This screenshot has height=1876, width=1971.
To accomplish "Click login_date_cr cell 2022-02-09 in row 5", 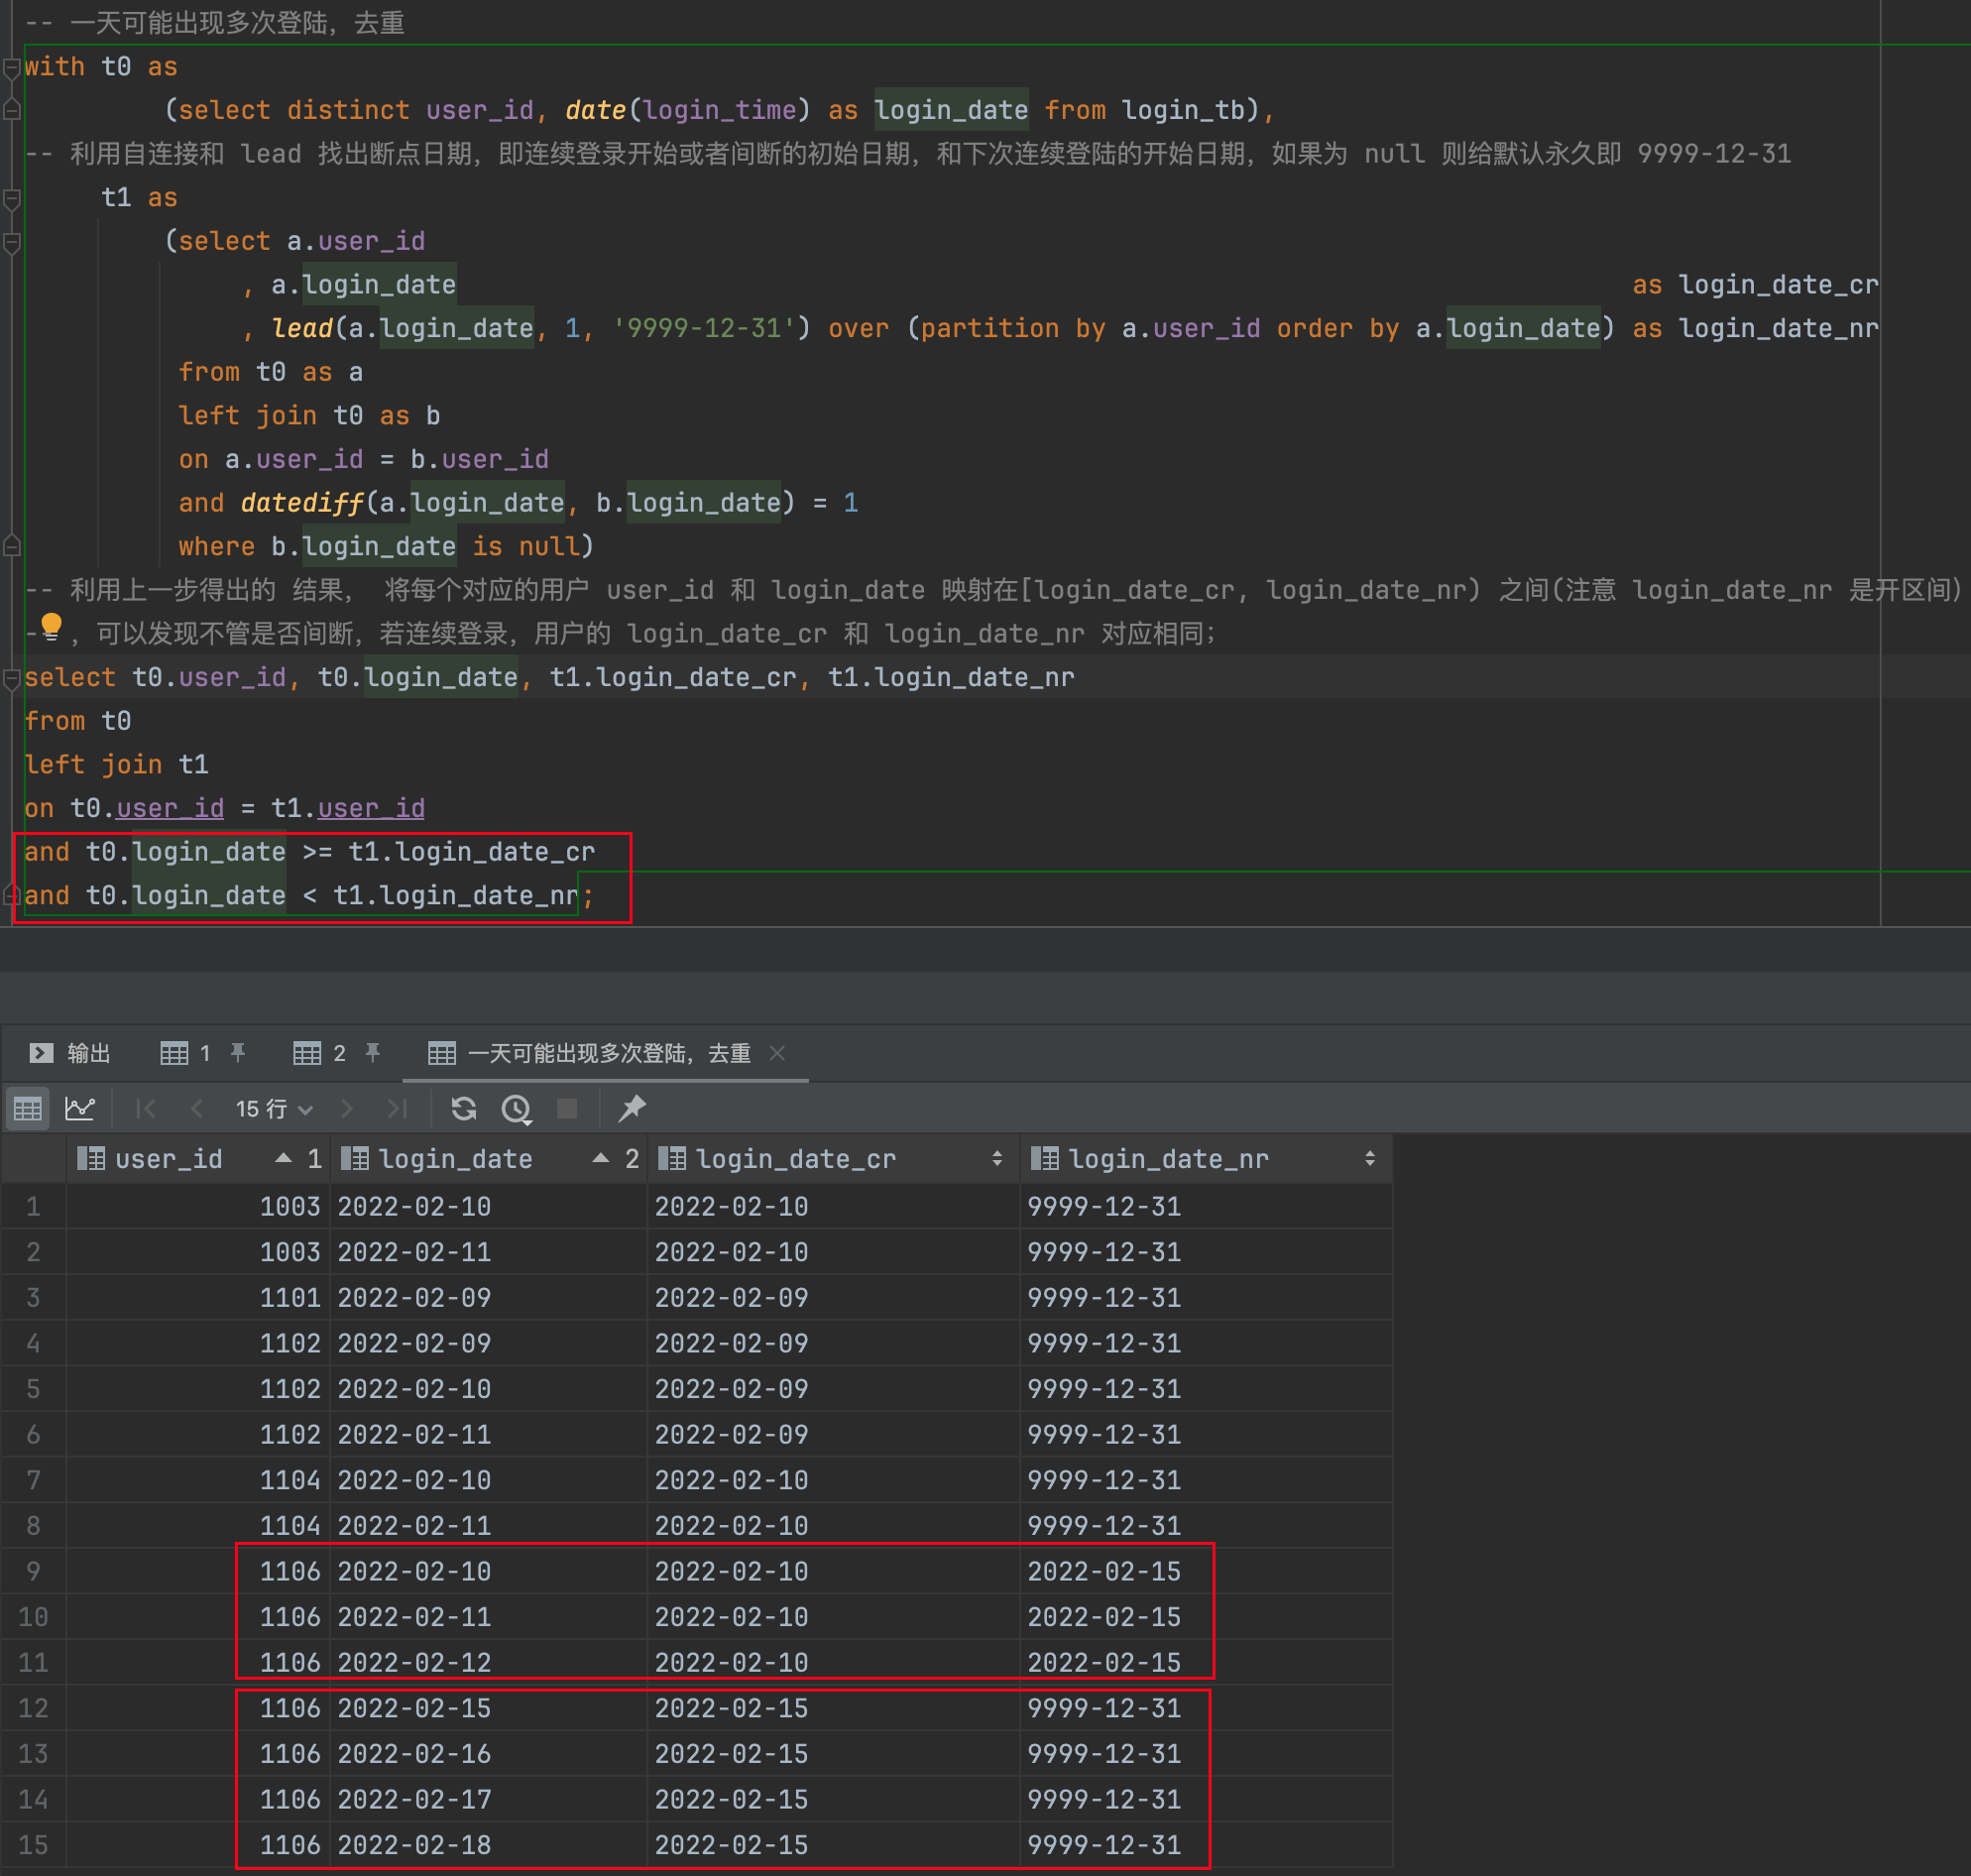I will 835,1390.
